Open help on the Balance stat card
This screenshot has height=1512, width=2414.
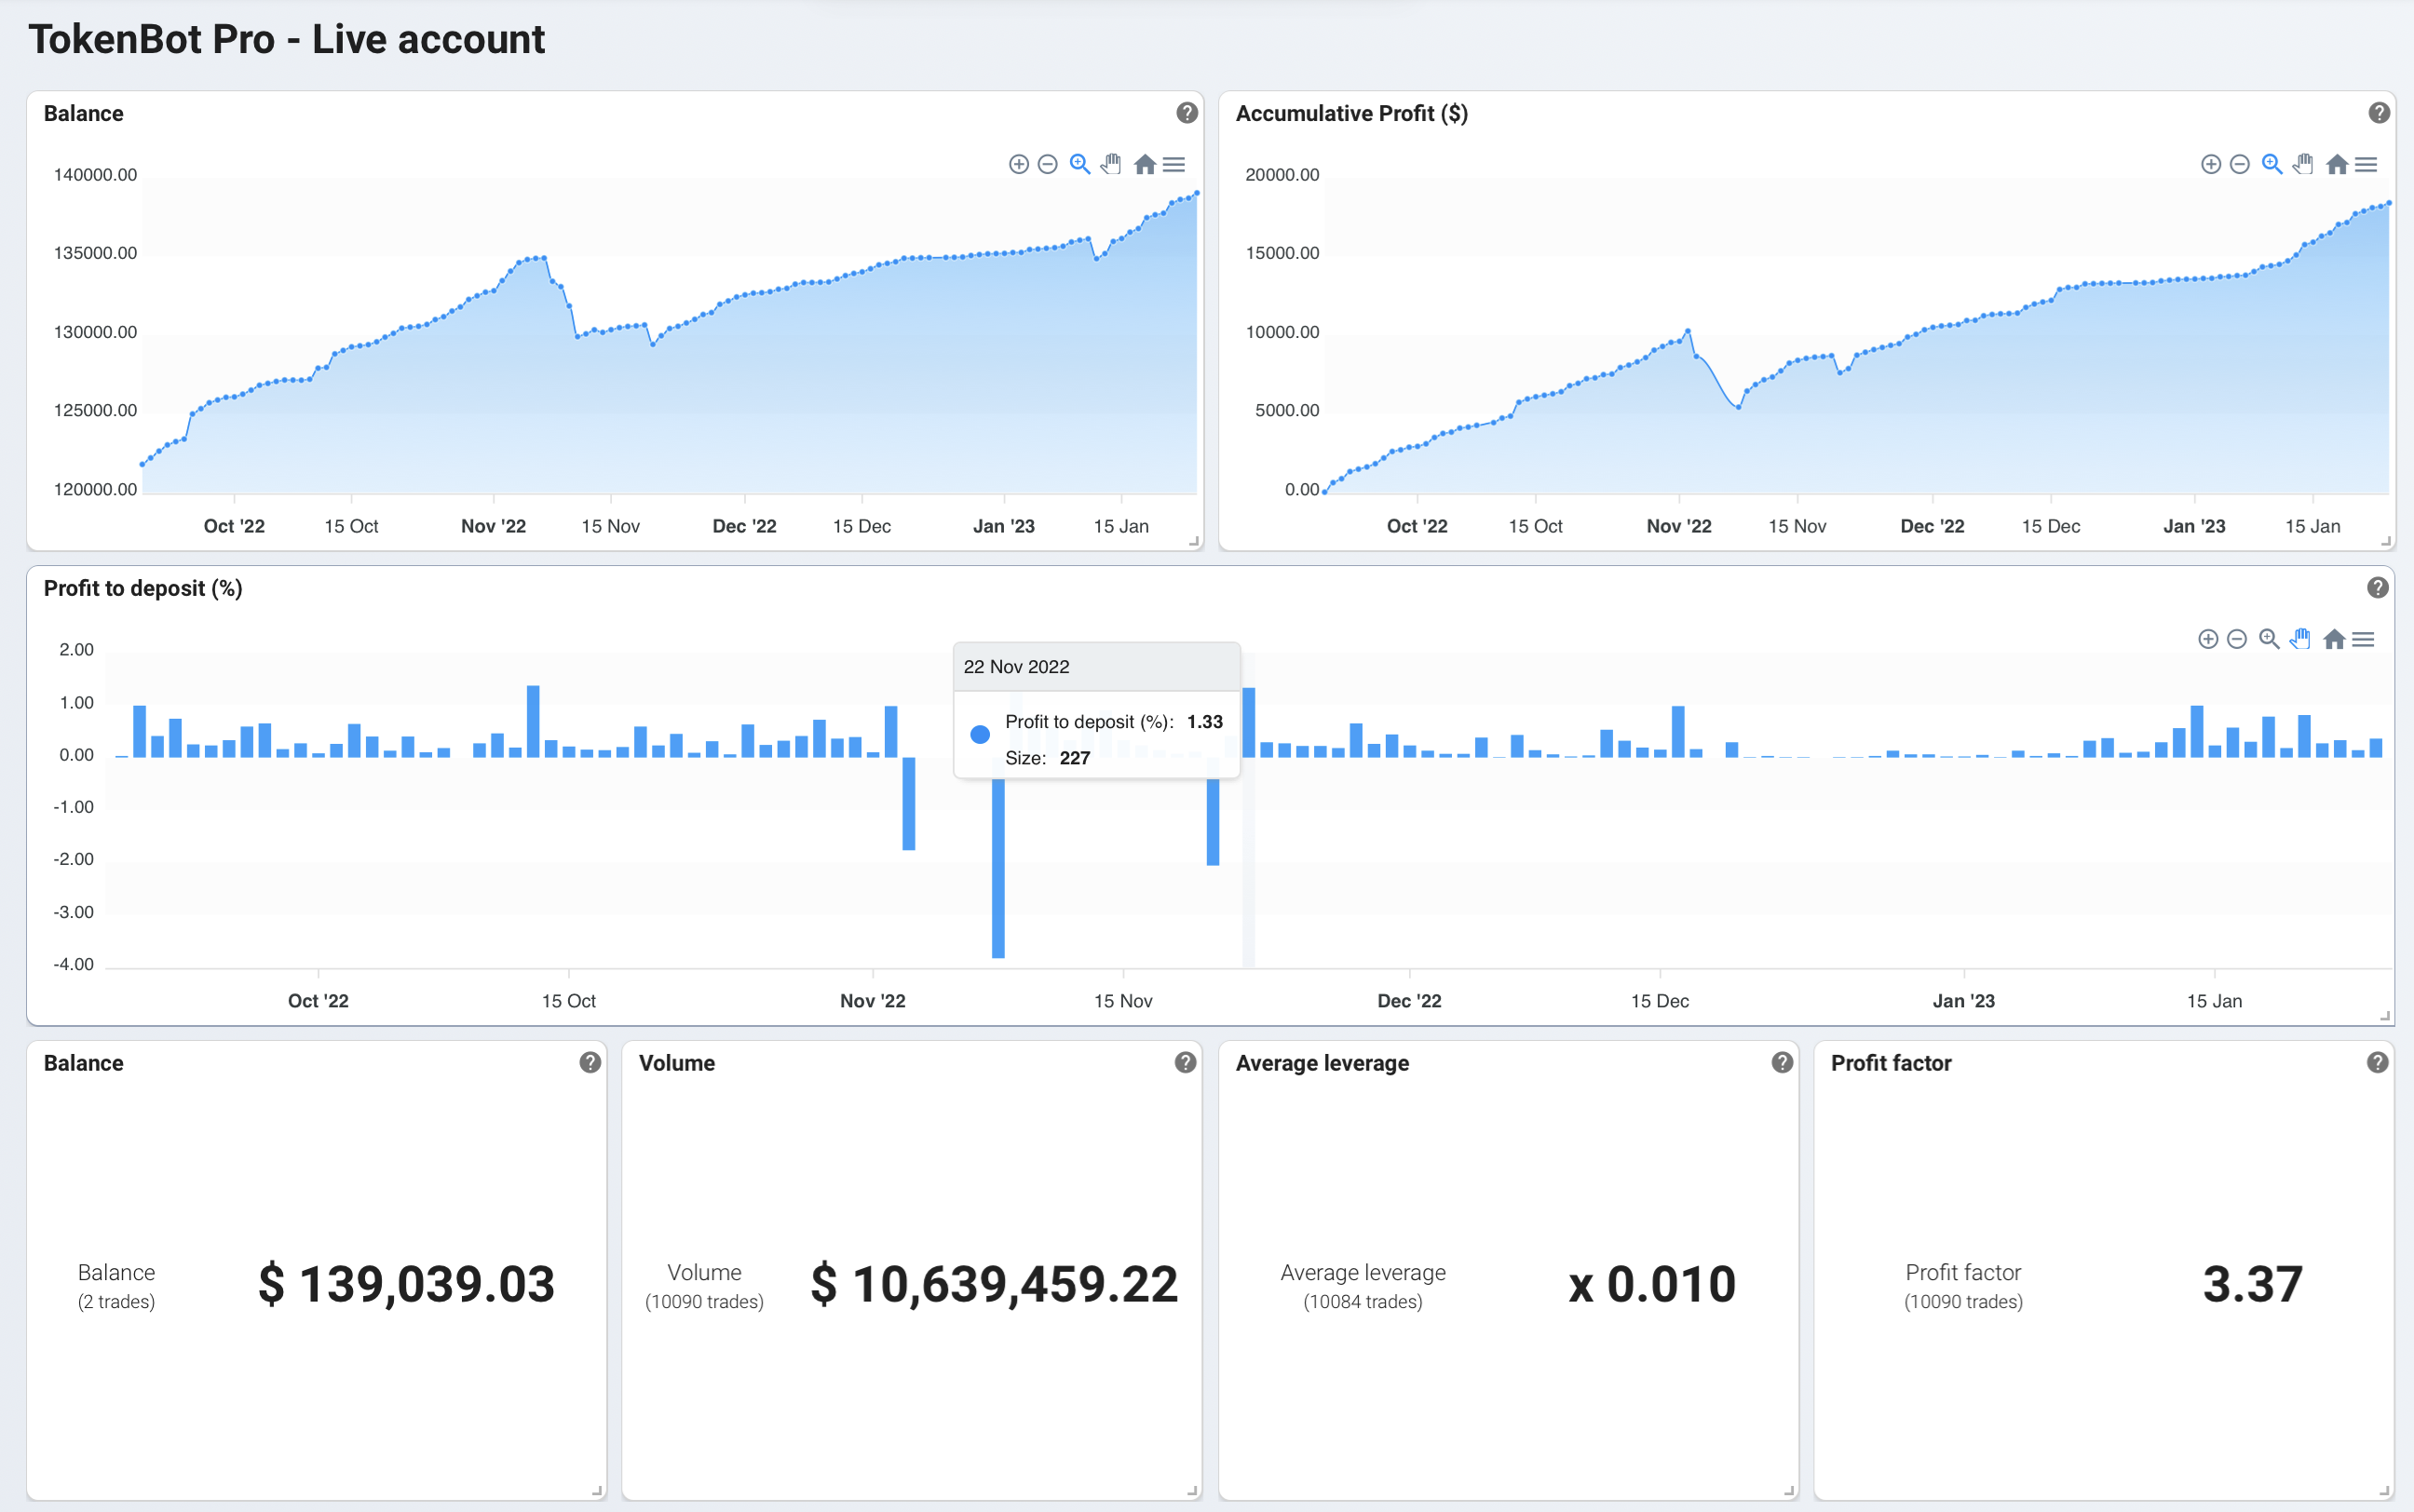(x=590, y=1062)
